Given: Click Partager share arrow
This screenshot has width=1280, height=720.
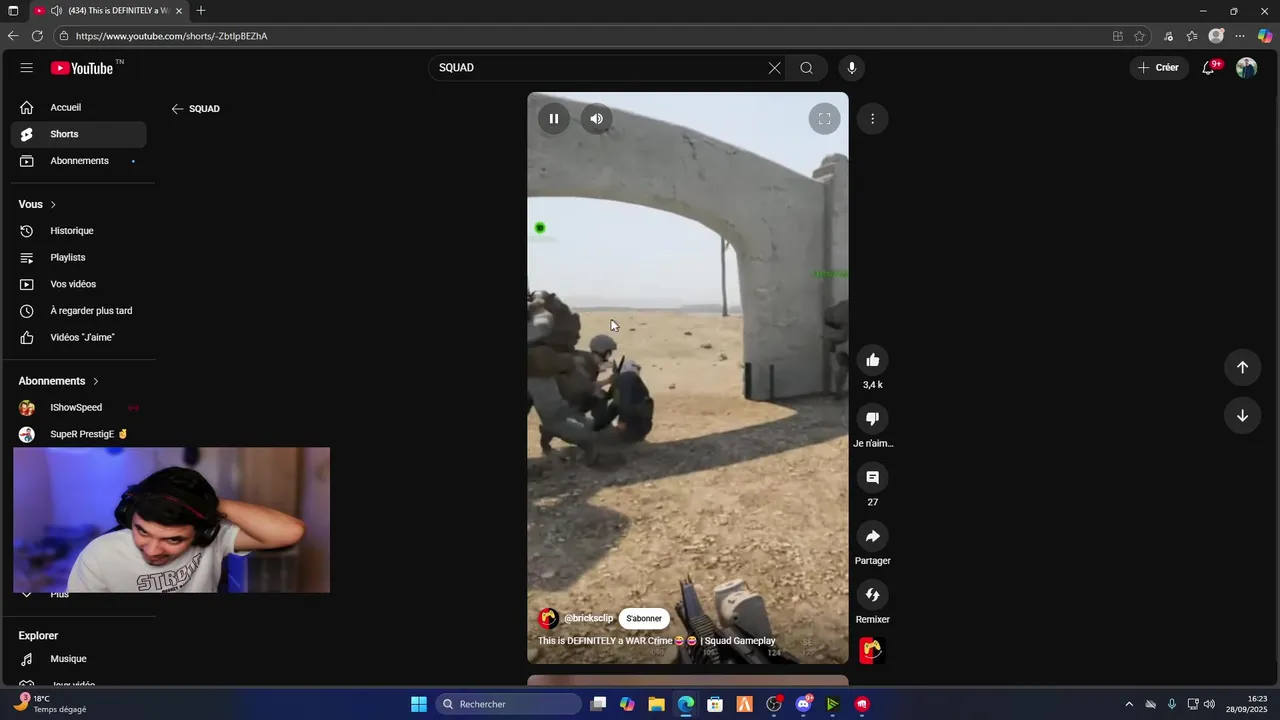Looking at the screenshot, I should tap(873, 536).
